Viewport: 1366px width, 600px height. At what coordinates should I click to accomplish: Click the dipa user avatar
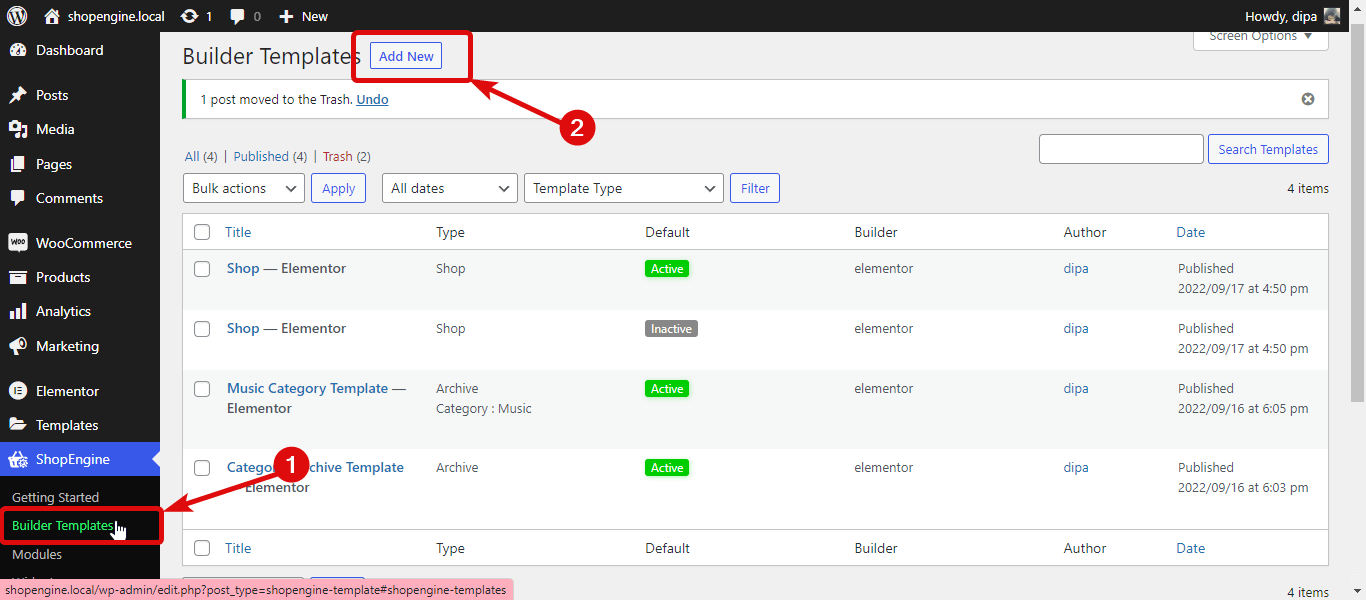coord(1332,16)
